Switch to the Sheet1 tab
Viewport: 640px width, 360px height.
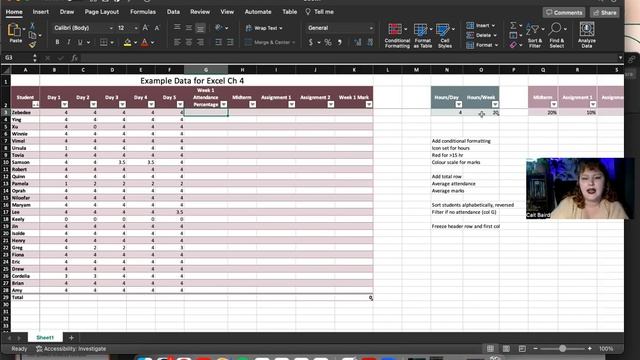[45, 338]
